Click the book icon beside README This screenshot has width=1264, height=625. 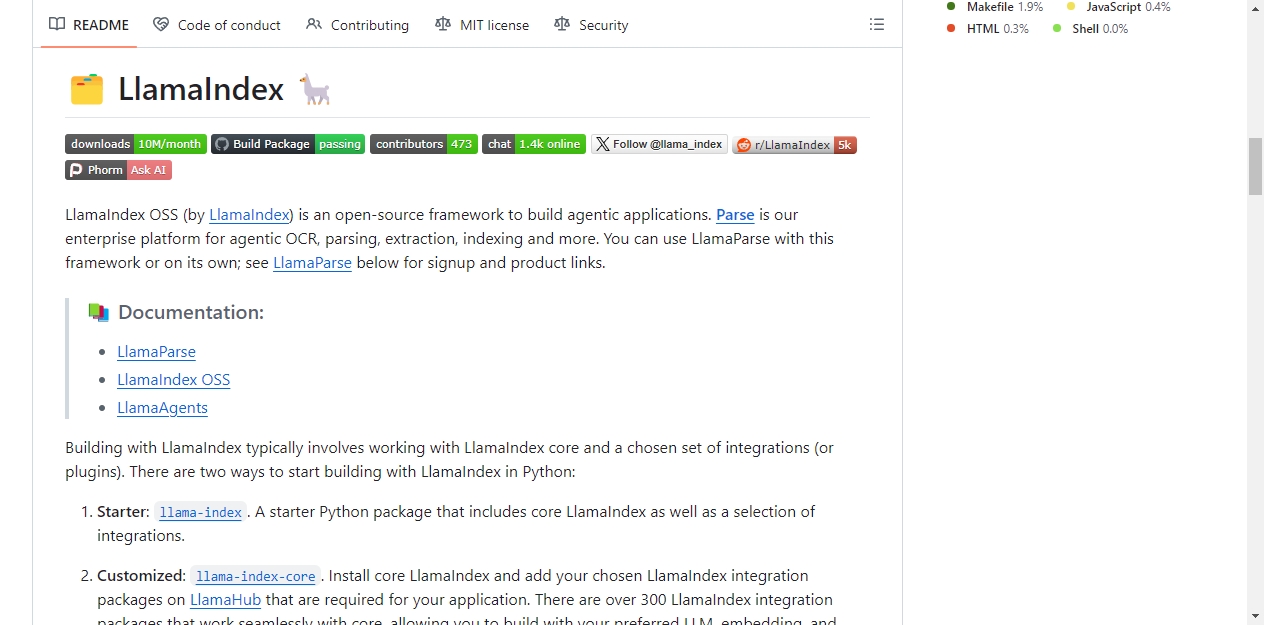tap(57, 25)
